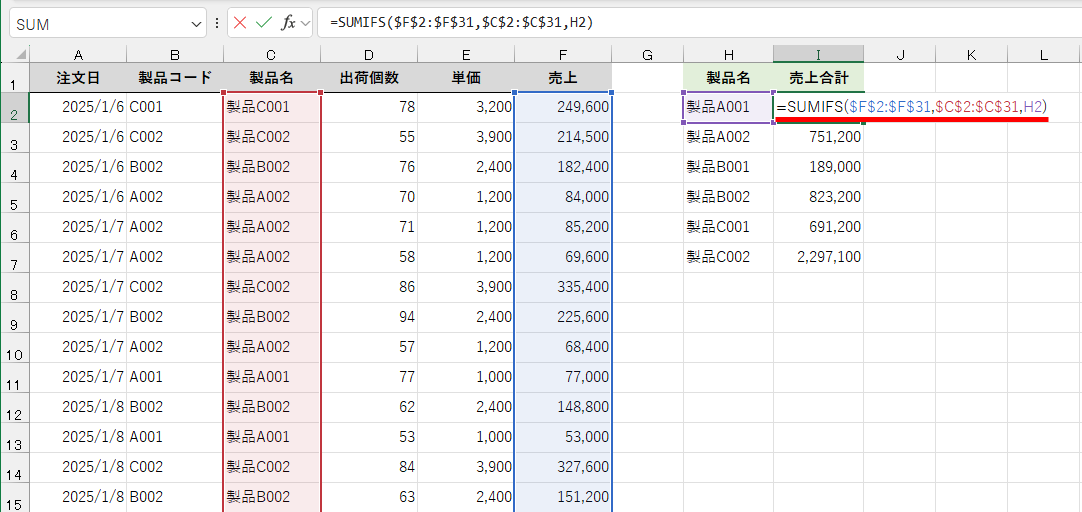Click the 151,200 sales cell
Viewport: 1082px width, 512px height.
coord(563,498)
